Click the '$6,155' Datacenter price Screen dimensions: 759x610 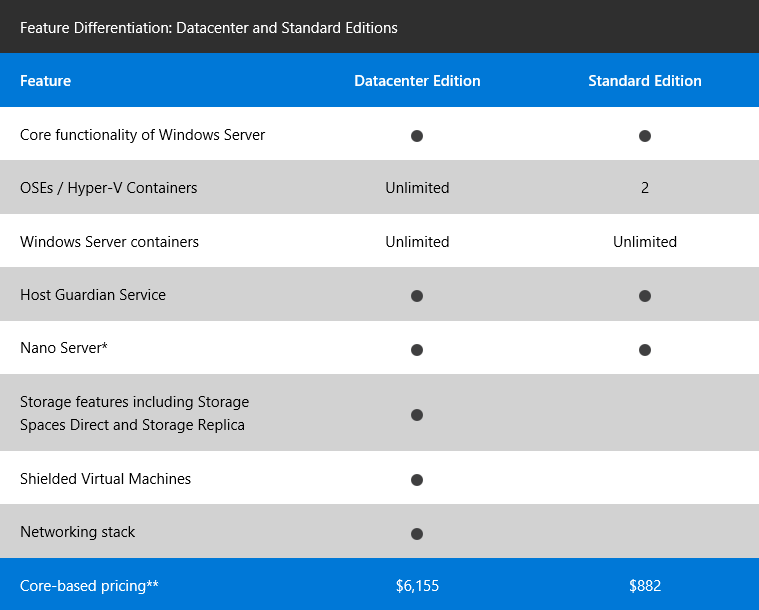point(417,586)
